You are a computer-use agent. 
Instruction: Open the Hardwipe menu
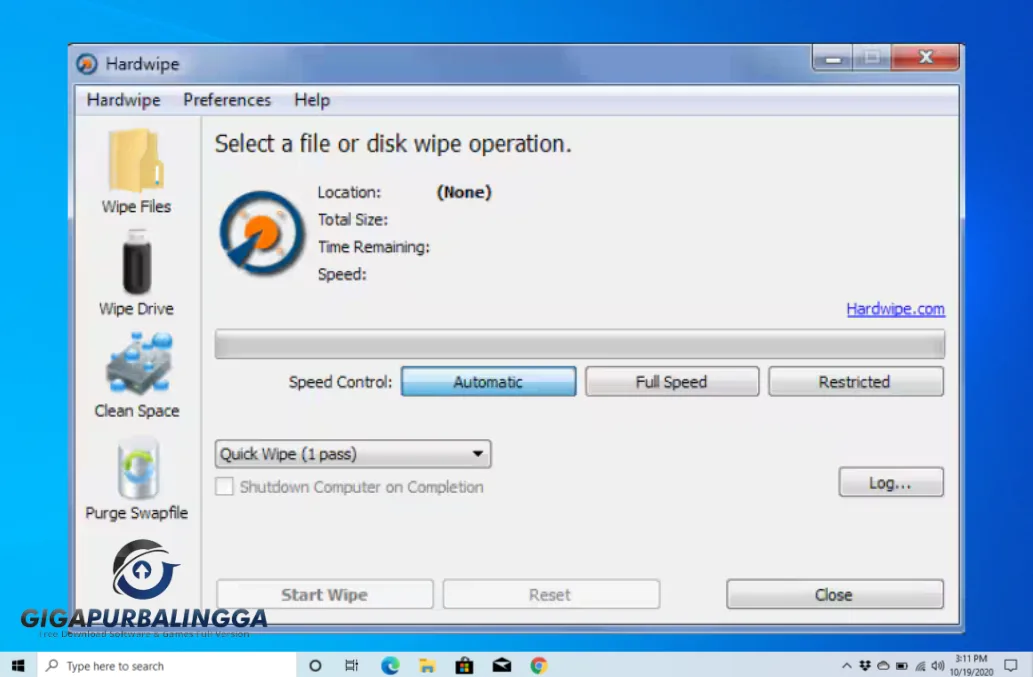(124, 100)
